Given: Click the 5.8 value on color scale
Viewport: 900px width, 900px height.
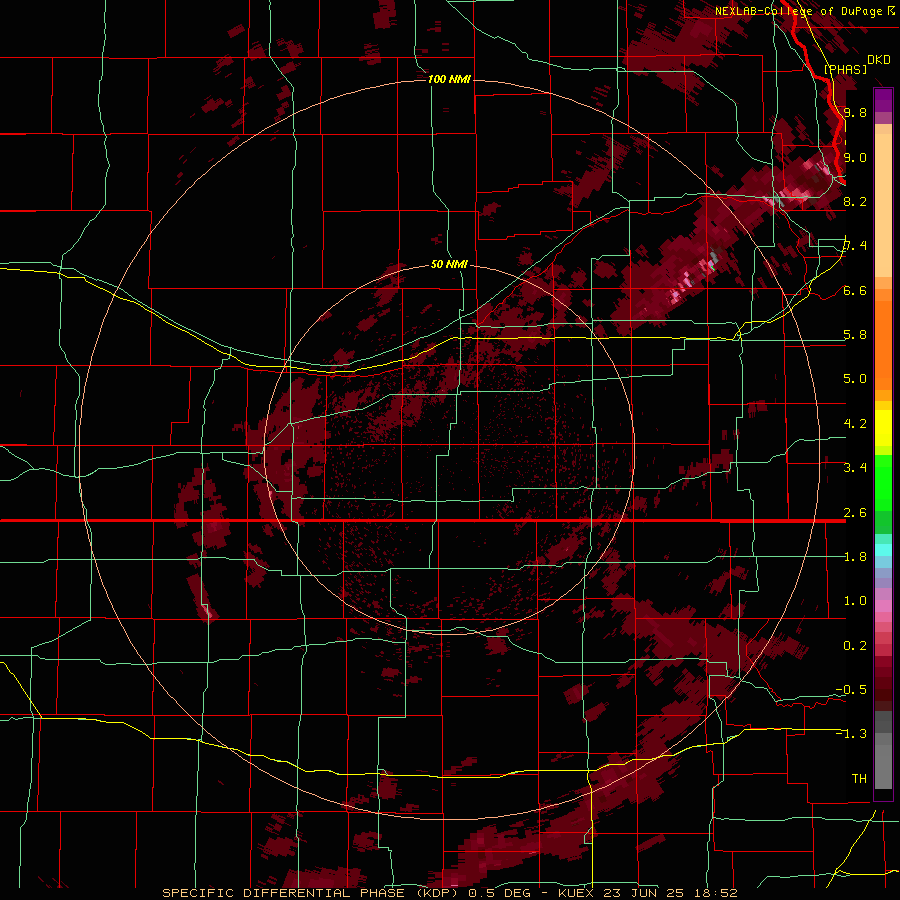Looking at the screenshot, I should [855, 335].
